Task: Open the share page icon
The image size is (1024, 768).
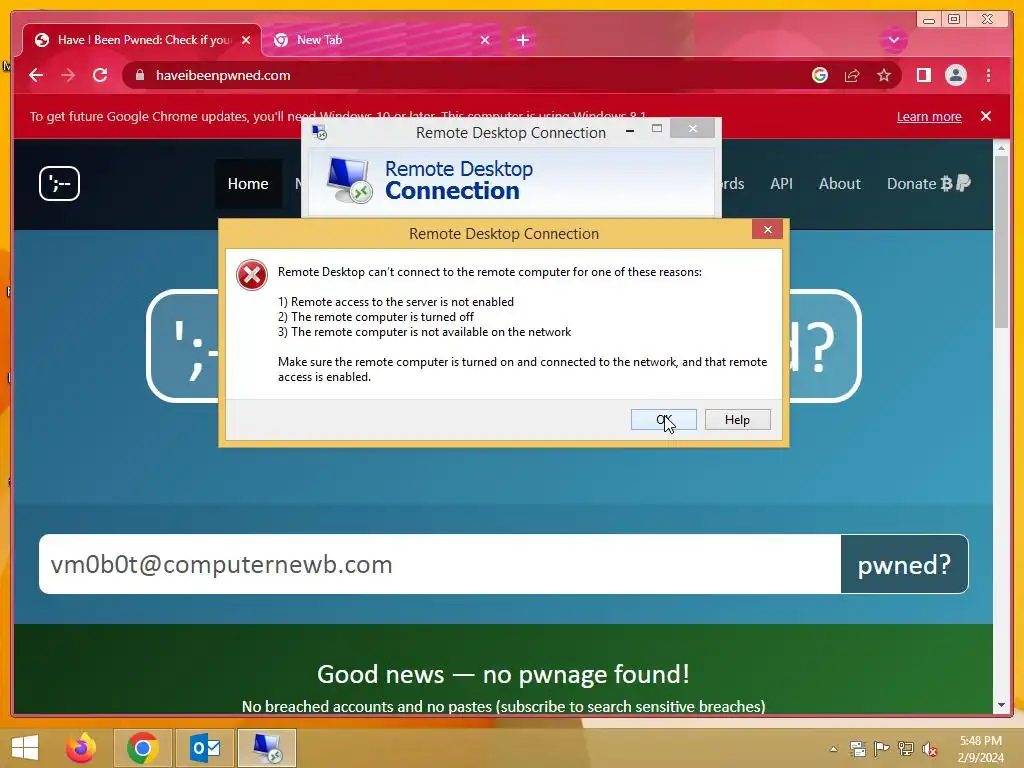Action: click(852, 76)
